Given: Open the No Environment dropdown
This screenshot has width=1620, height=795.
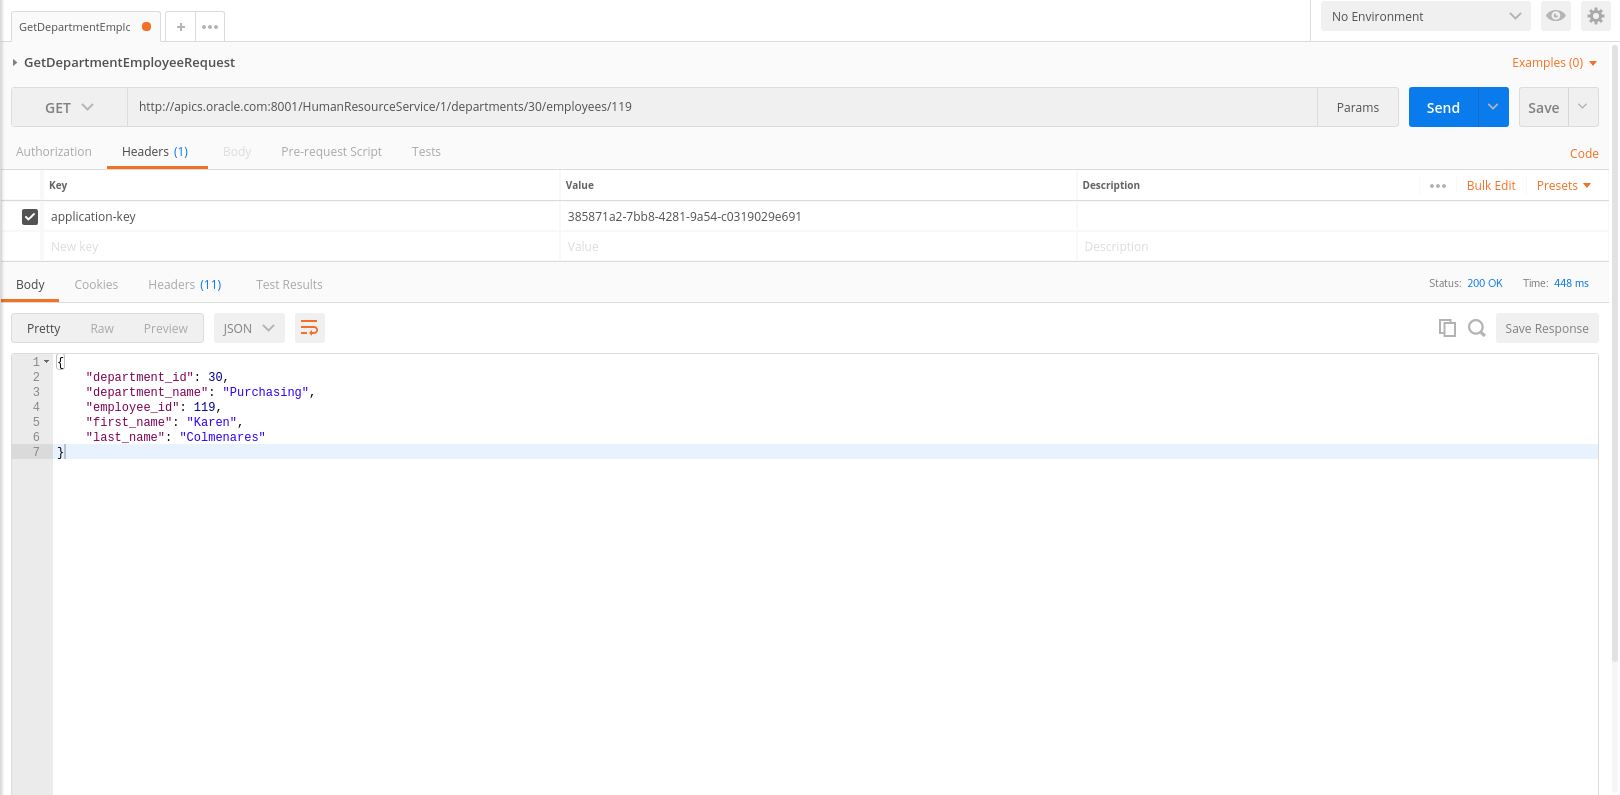Looking at the screenshot, I should (1425, 16).
